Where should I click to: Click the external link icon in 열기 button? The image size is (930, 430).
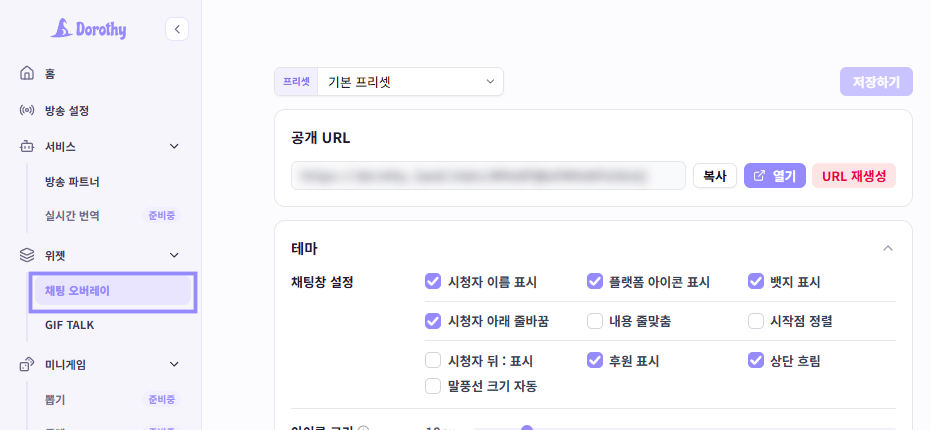point(759,176)
